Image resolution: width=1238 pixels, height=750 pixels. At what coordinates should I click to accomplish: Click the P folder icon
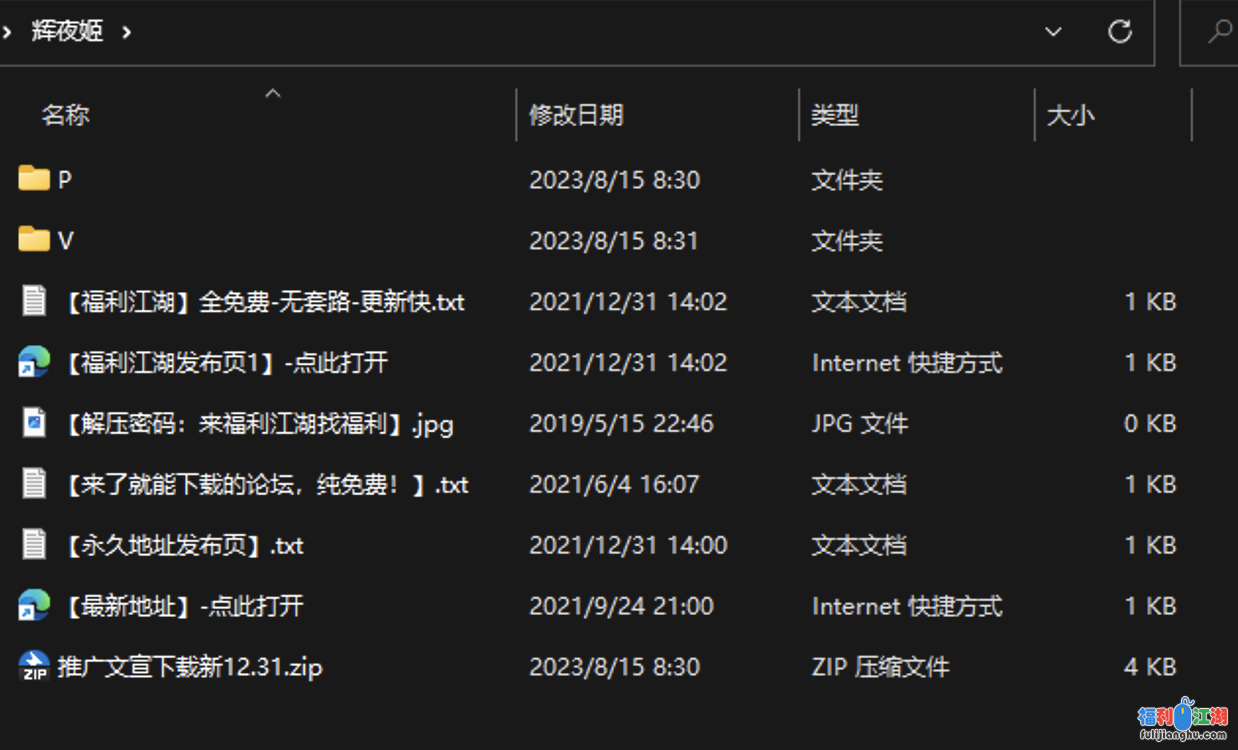click(x=34, y=180)
